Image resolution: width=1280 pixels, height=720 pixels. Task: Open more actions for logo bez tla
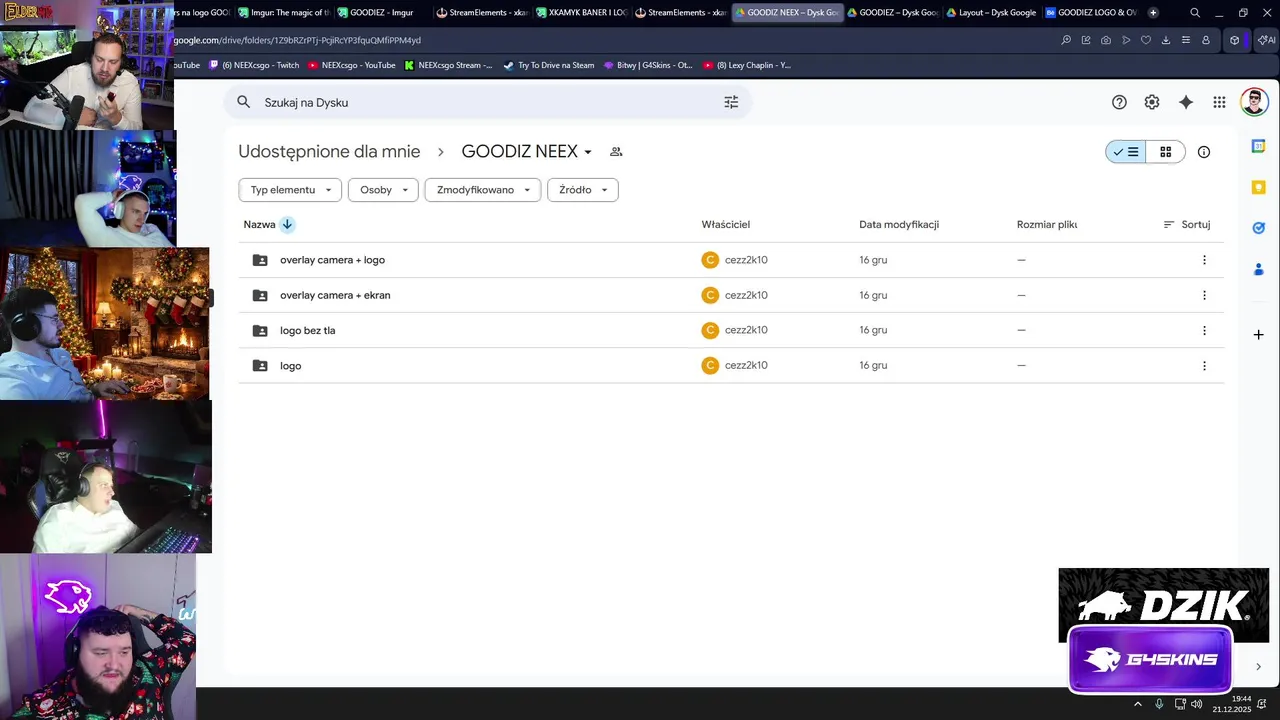(x=1204, y=330)
